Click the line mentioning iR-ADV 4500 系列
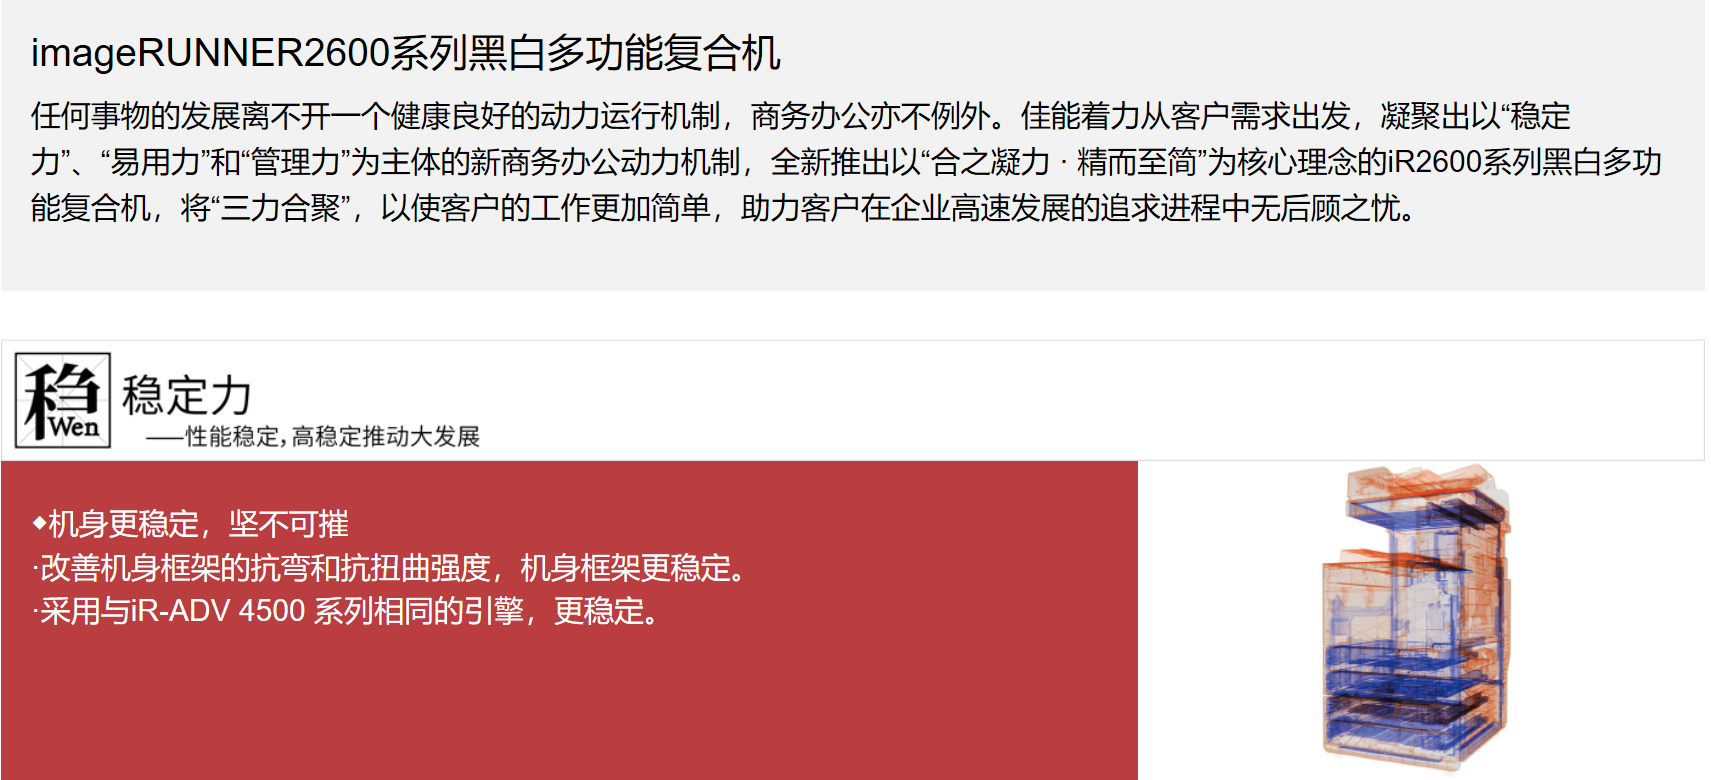The height and width of the screenshot is (780, 1711). [x=347, y=610]
